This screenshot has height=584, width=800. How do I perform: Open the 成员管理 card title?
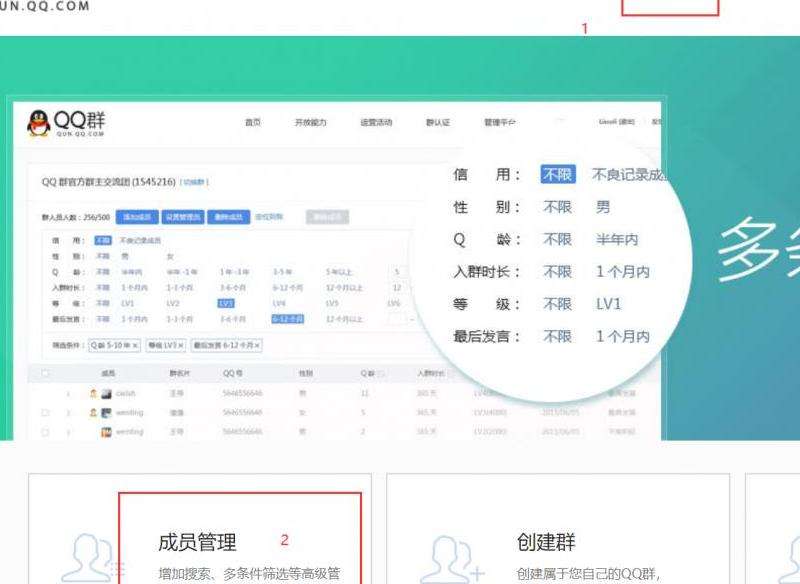[x=197, y=542]
